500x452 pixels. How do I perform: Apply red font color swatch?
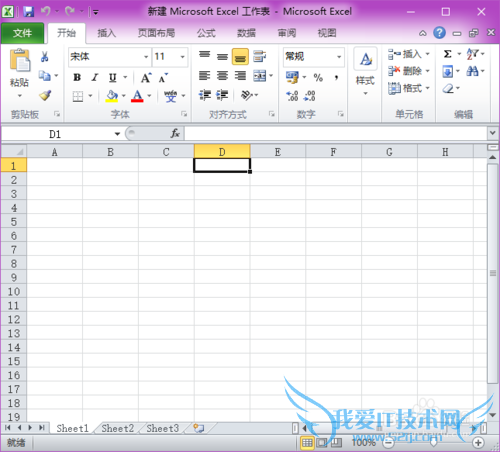coord(137,96)
